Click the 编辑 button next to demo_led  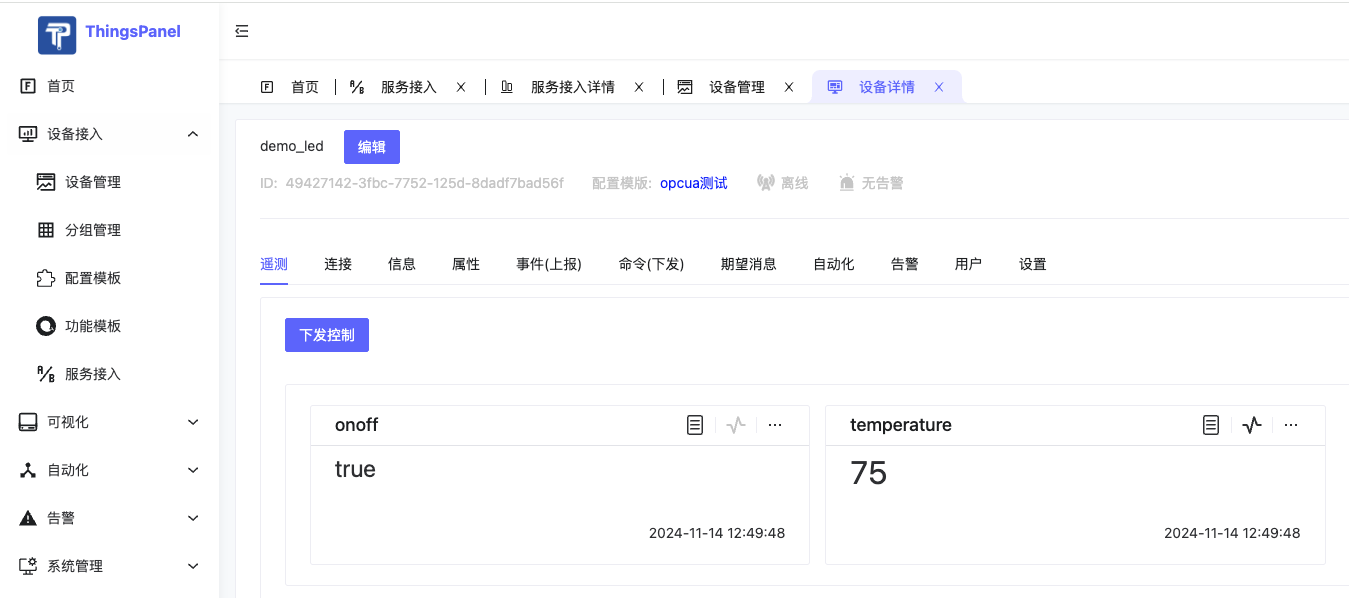[372, 147]
